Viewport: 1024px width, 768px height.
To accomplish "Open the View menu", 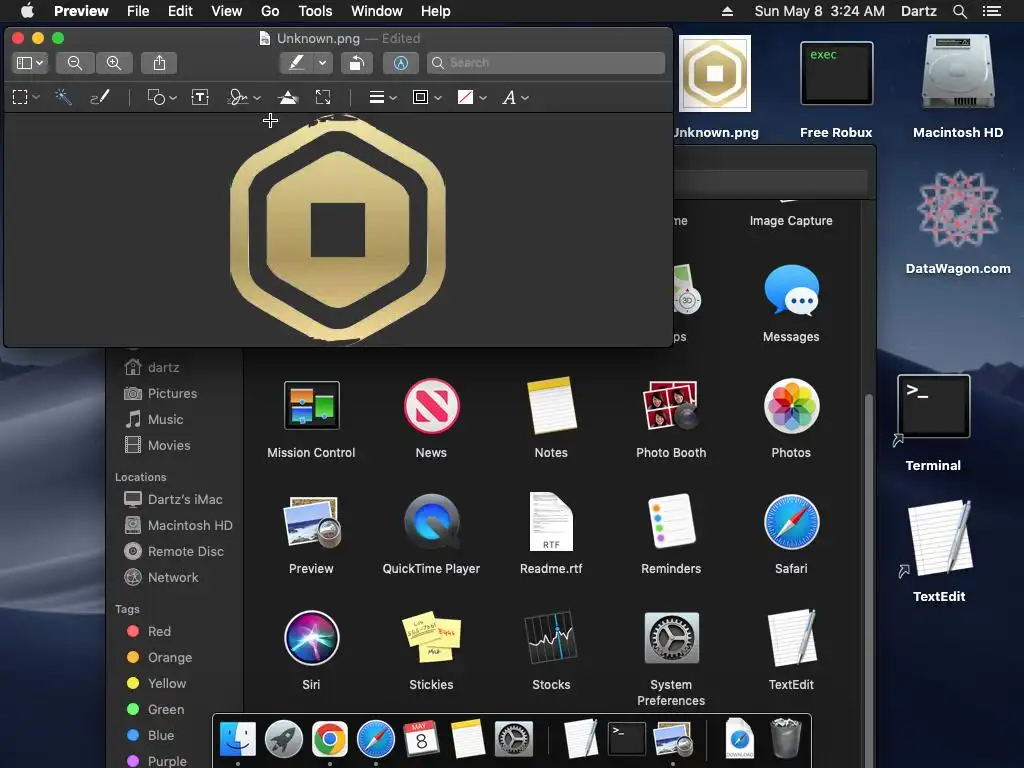I will click(x=227, y=11).
